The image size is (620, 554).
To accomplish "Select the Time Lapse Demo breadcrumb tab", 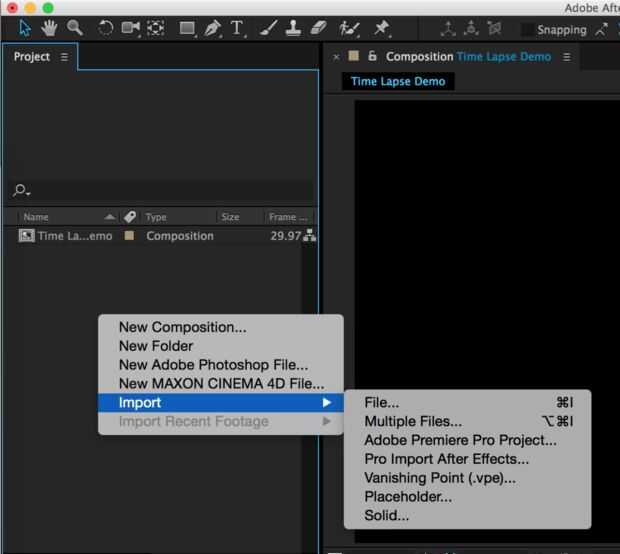I will 398,81.
